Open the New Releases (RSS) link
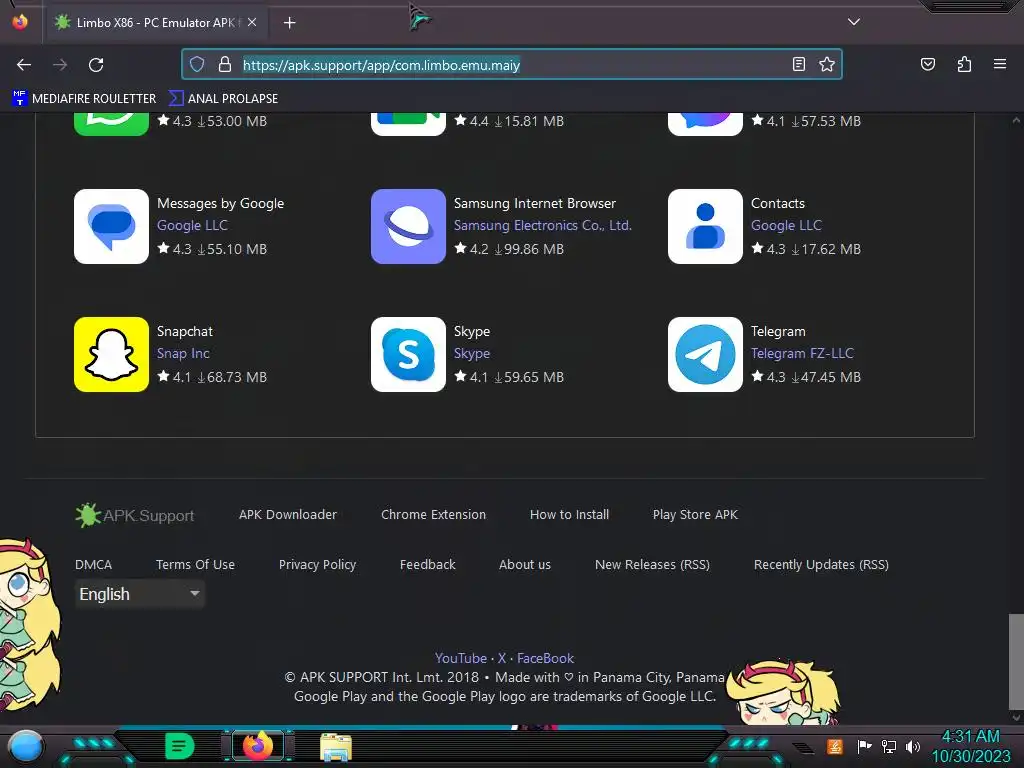Viewport: 1024px width, 768px height. (652, 564)
